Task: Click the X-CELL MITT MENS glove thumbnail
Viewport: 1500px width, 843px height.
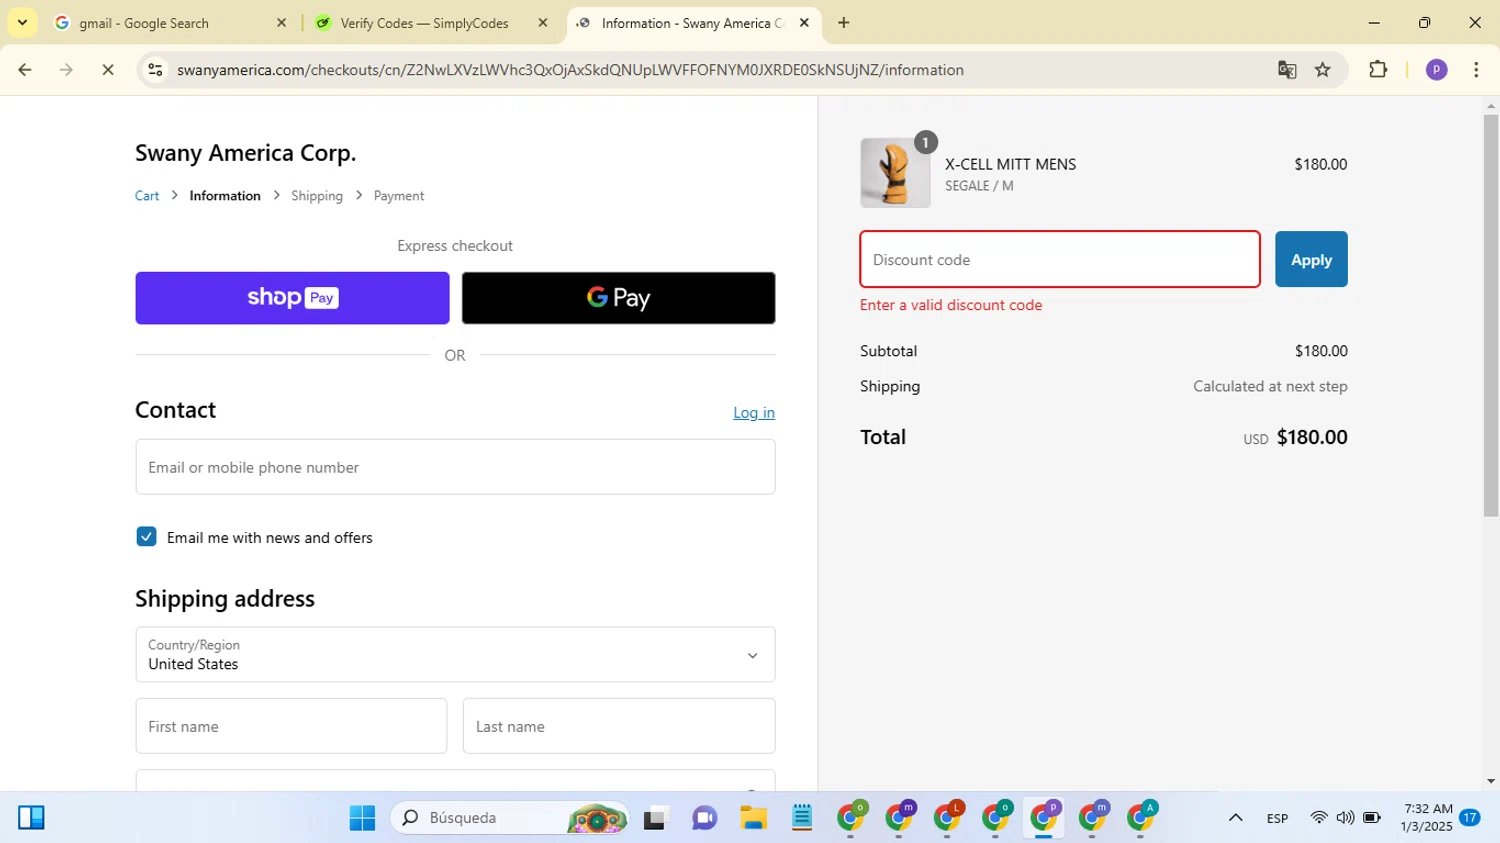Action: 895,173
